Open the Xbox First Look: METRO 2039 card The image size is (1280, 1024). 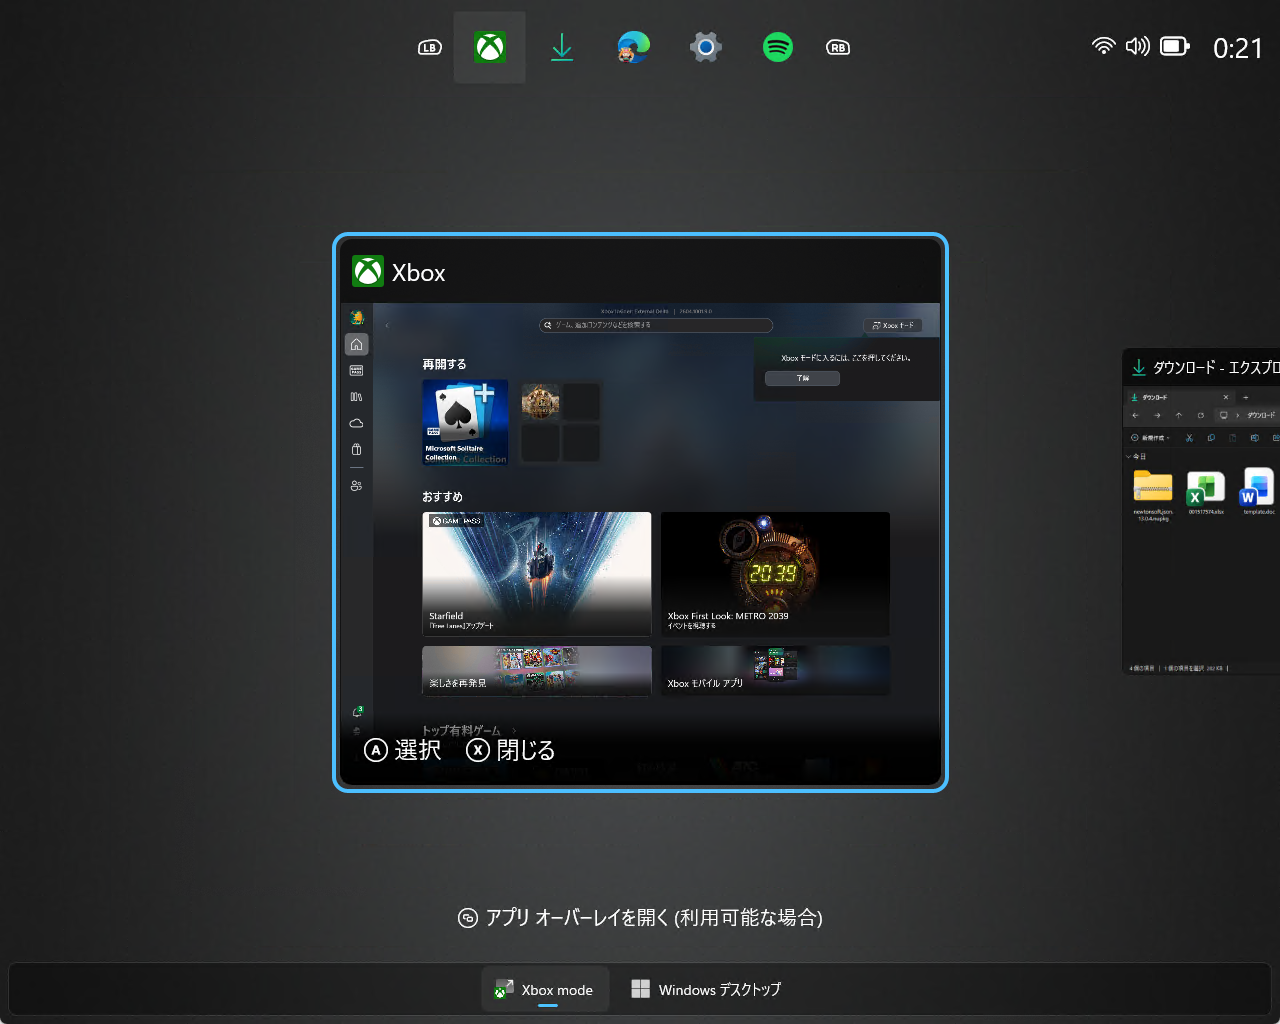coord(775,574)
